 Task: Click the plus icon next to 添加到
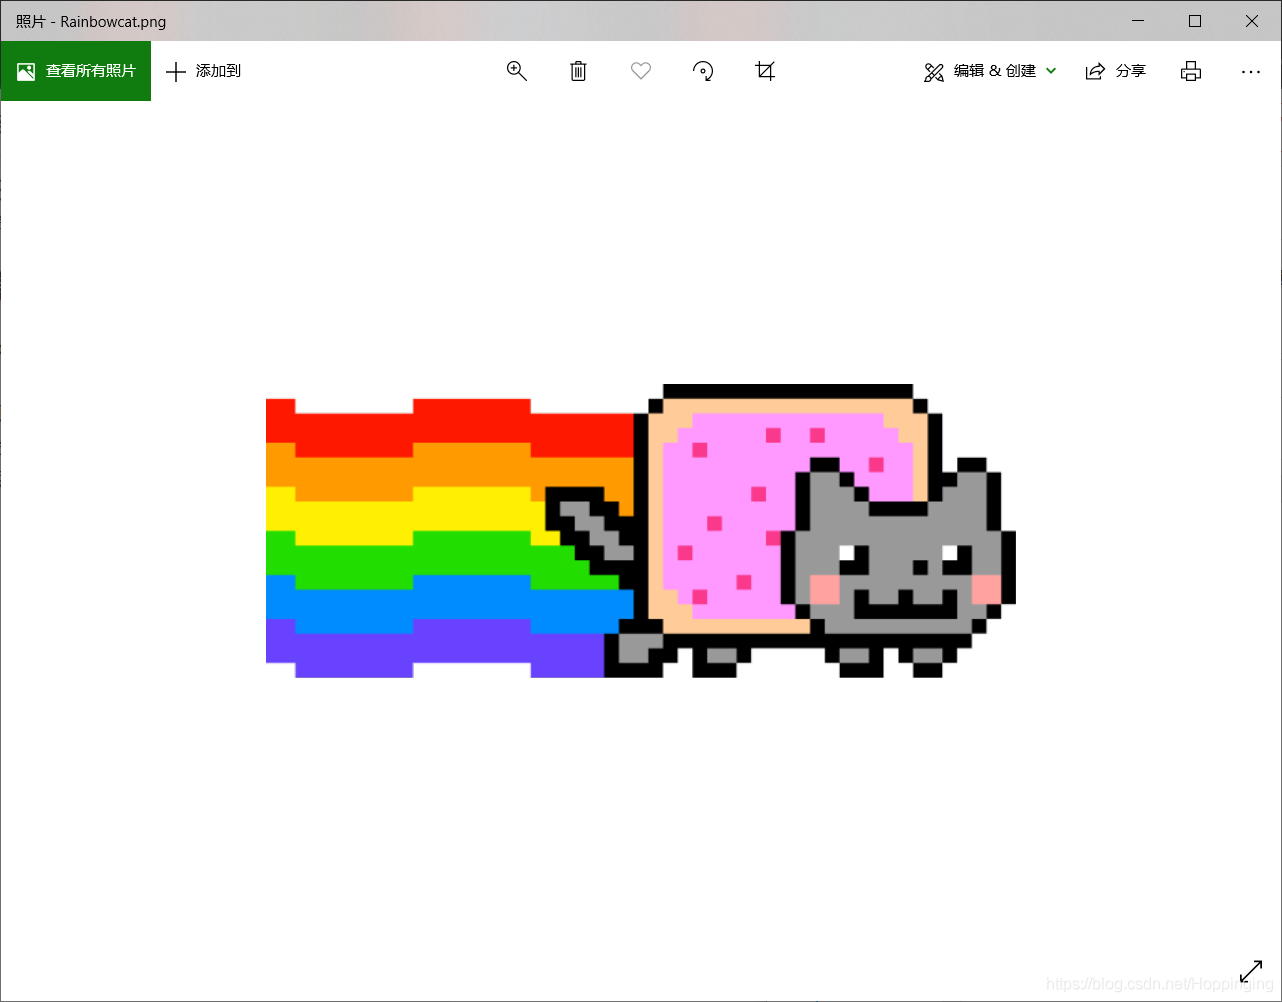tap(176, 71)
